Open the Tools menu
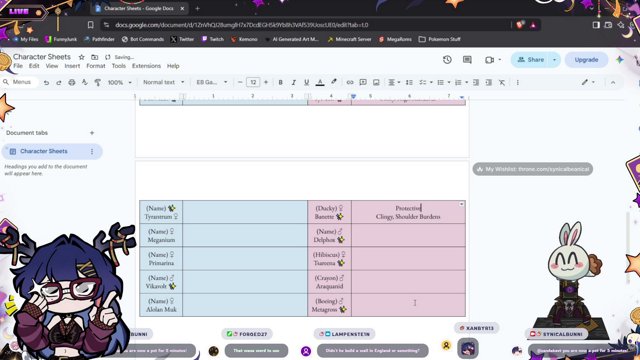The height and width of the screenshot is (360, 640). click(x=119, y=66)
